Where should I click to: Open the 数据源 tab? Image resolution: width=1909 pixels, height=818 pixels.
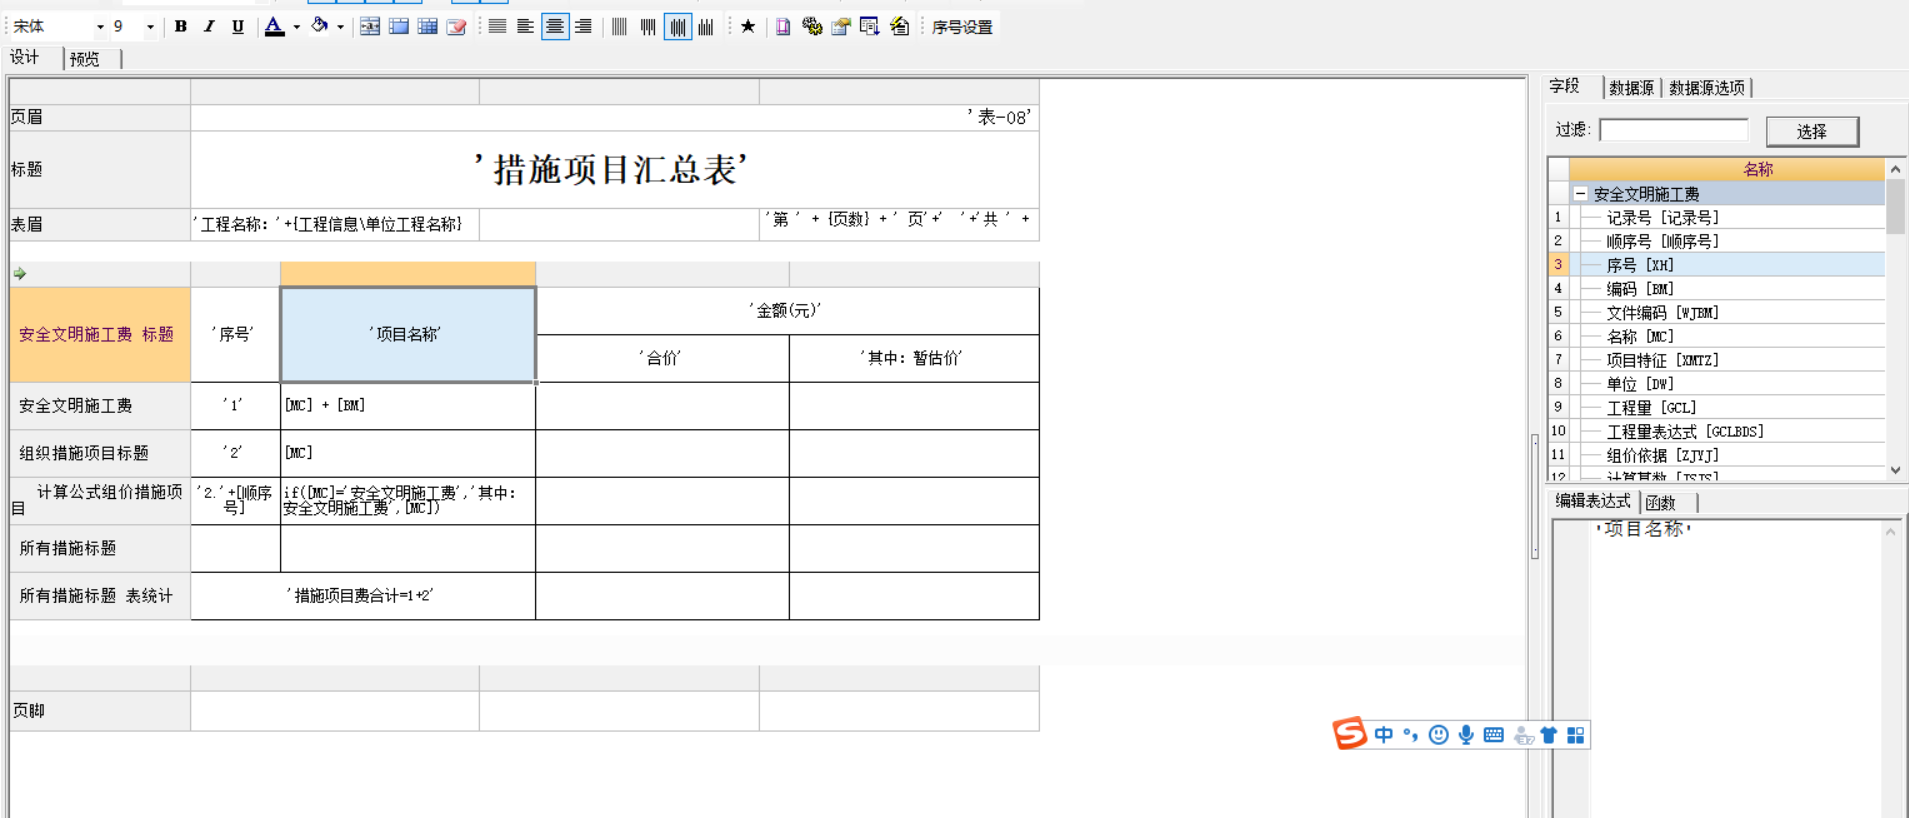click(x=1631, y=88)
